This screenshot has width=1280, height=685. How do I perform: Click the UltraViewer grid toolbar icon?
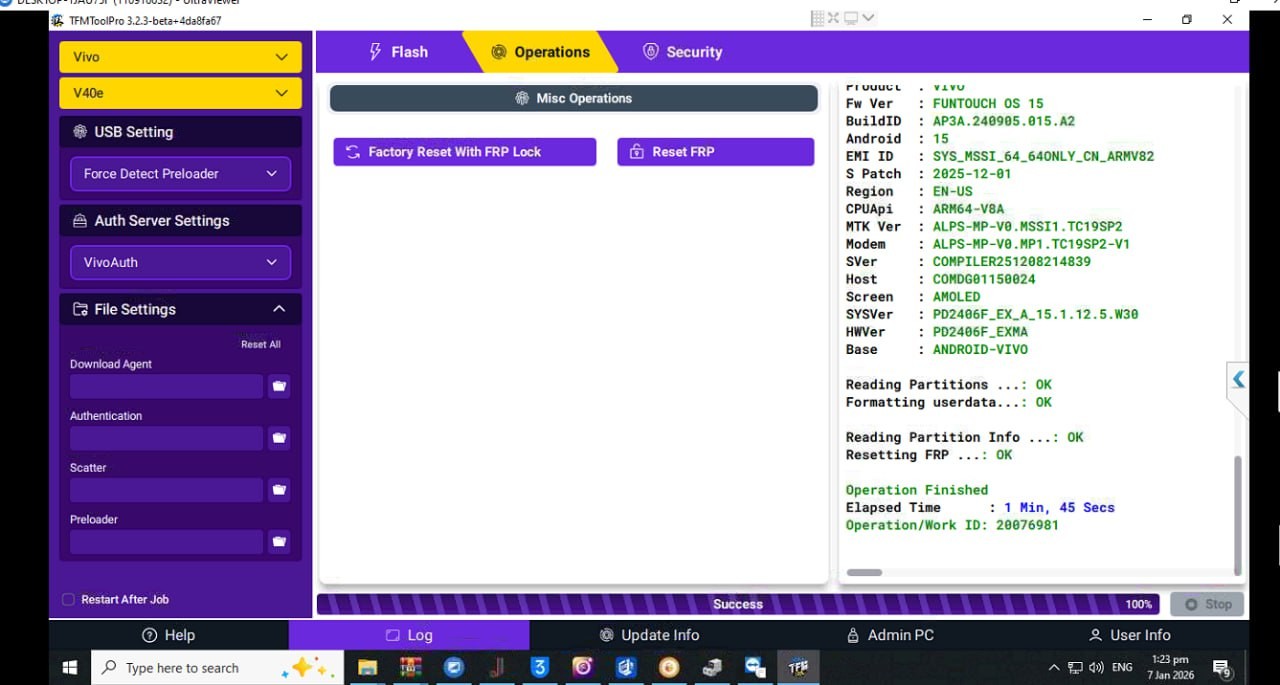(818, 18)
